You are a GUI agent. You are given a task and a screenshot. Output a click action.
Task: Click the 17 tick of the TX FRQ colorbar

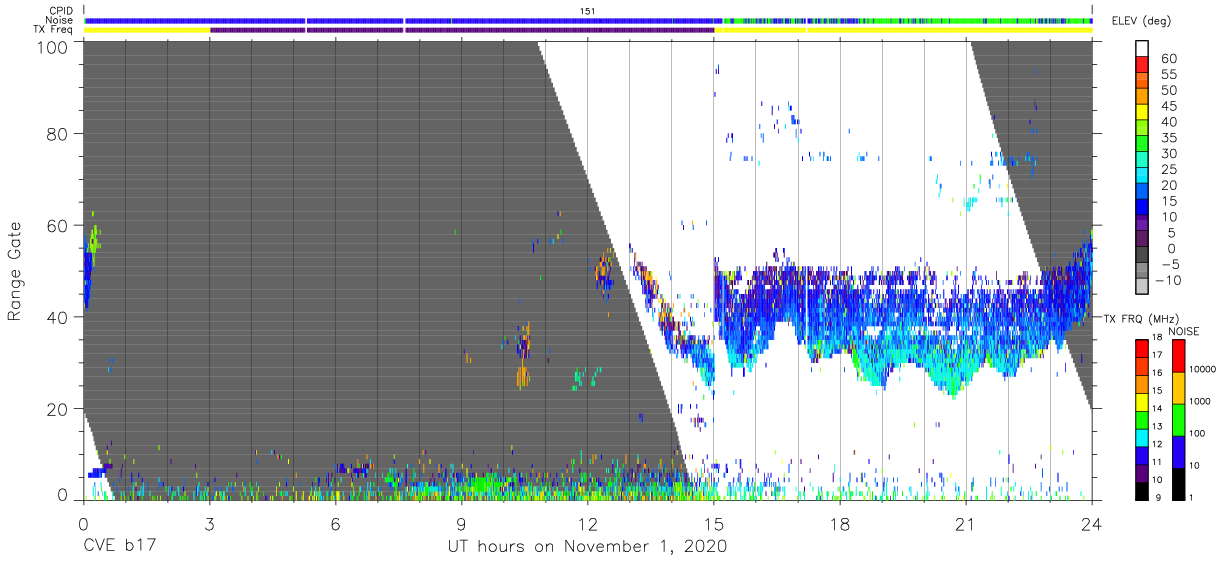1158,357
